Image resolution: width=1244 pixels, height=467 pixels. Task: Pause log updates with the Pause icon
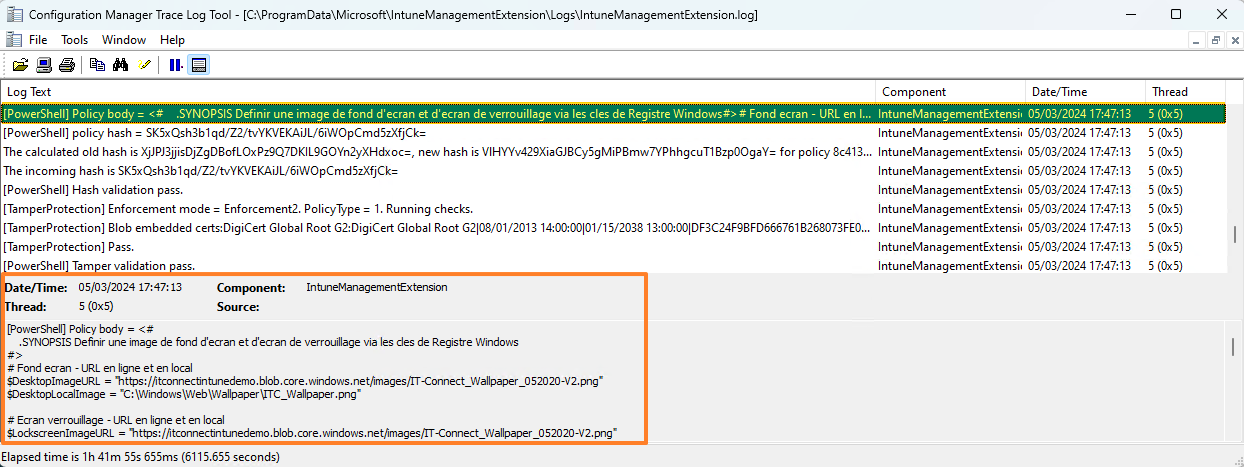tap(175, 65)
